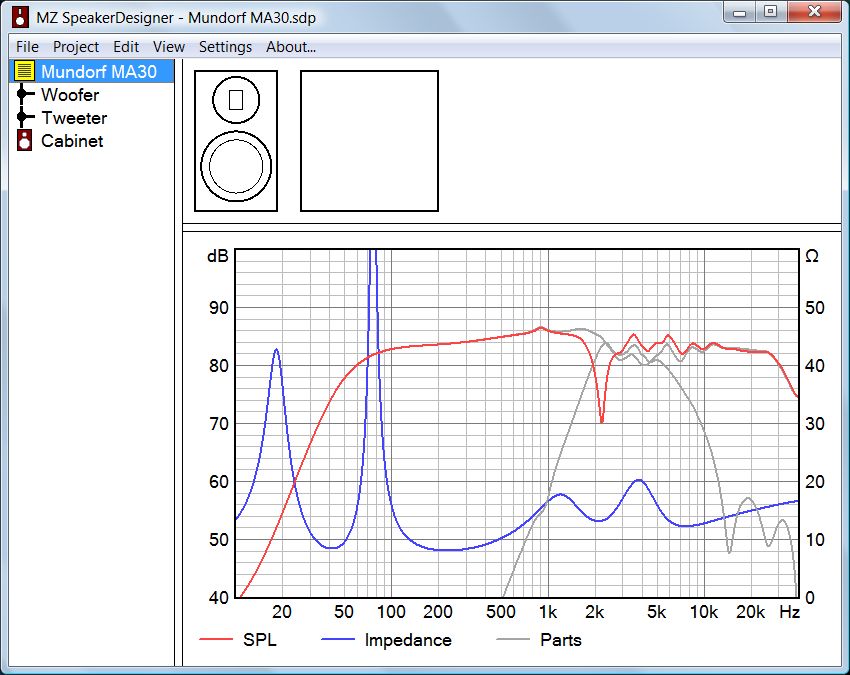
Task: Click the red SPL legend line
Action: tap(216, 640)
